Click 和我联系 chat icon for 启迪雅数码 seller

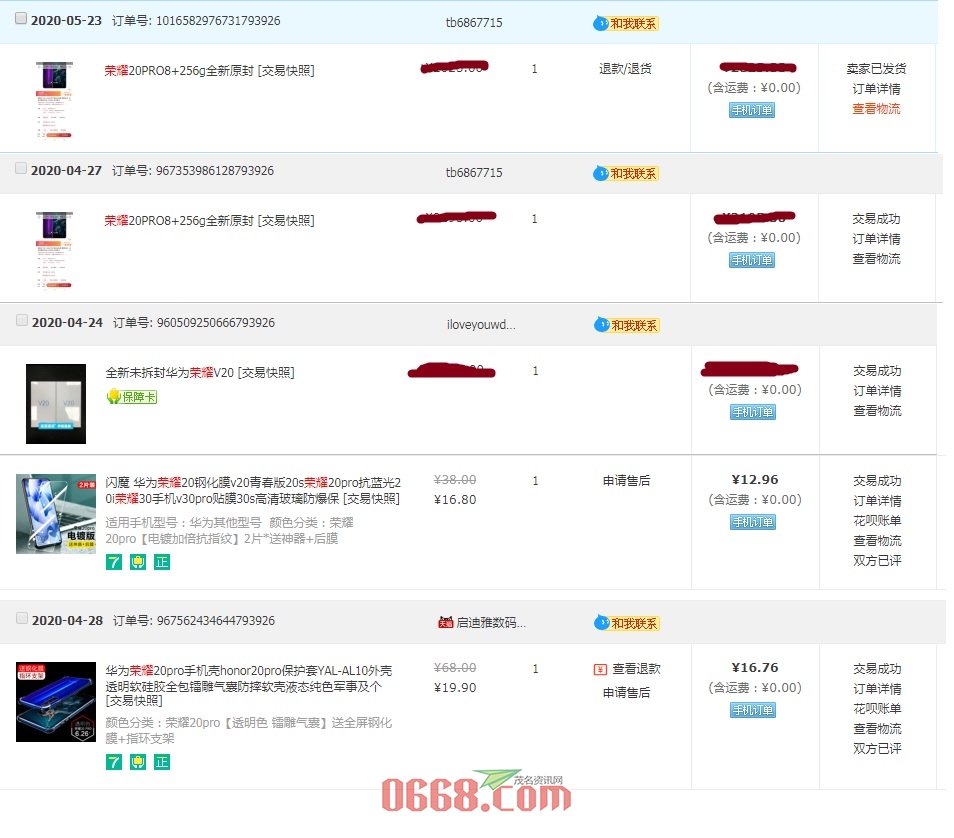tap(627, 623)
